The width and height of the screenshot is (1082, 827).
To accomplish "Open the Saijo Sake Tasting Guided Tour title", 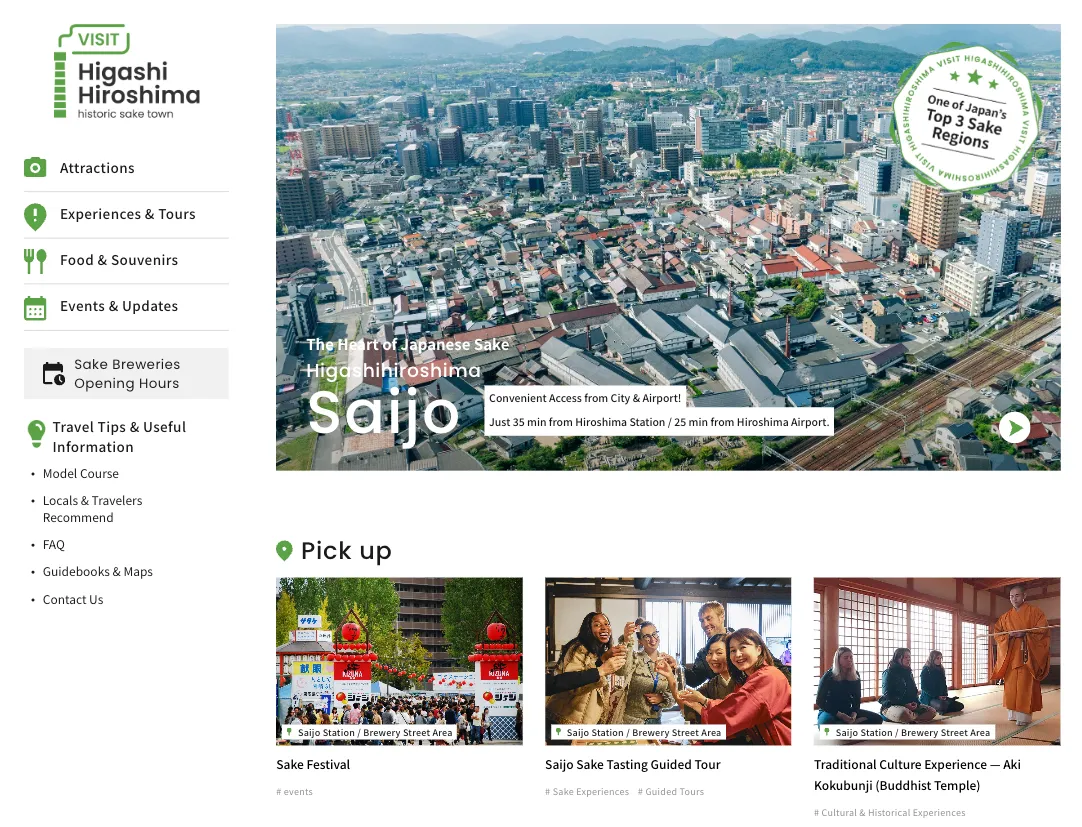I will point(632,765).
